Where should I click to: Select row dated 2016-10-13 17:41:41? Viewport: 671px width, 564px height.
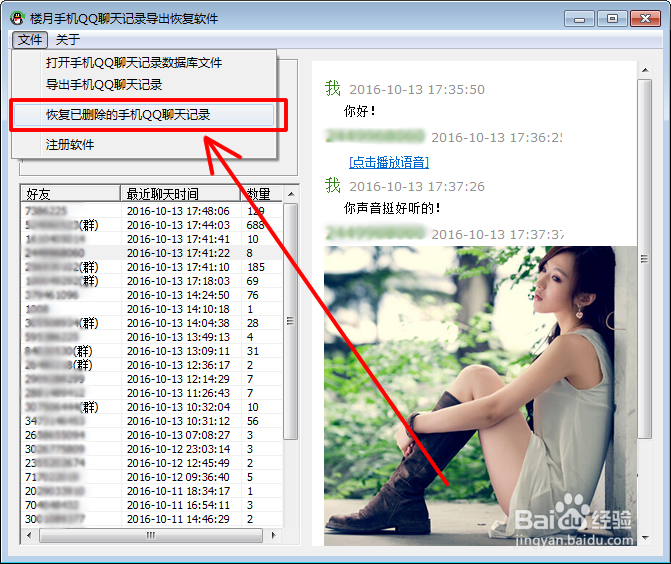tap(151, 239)
